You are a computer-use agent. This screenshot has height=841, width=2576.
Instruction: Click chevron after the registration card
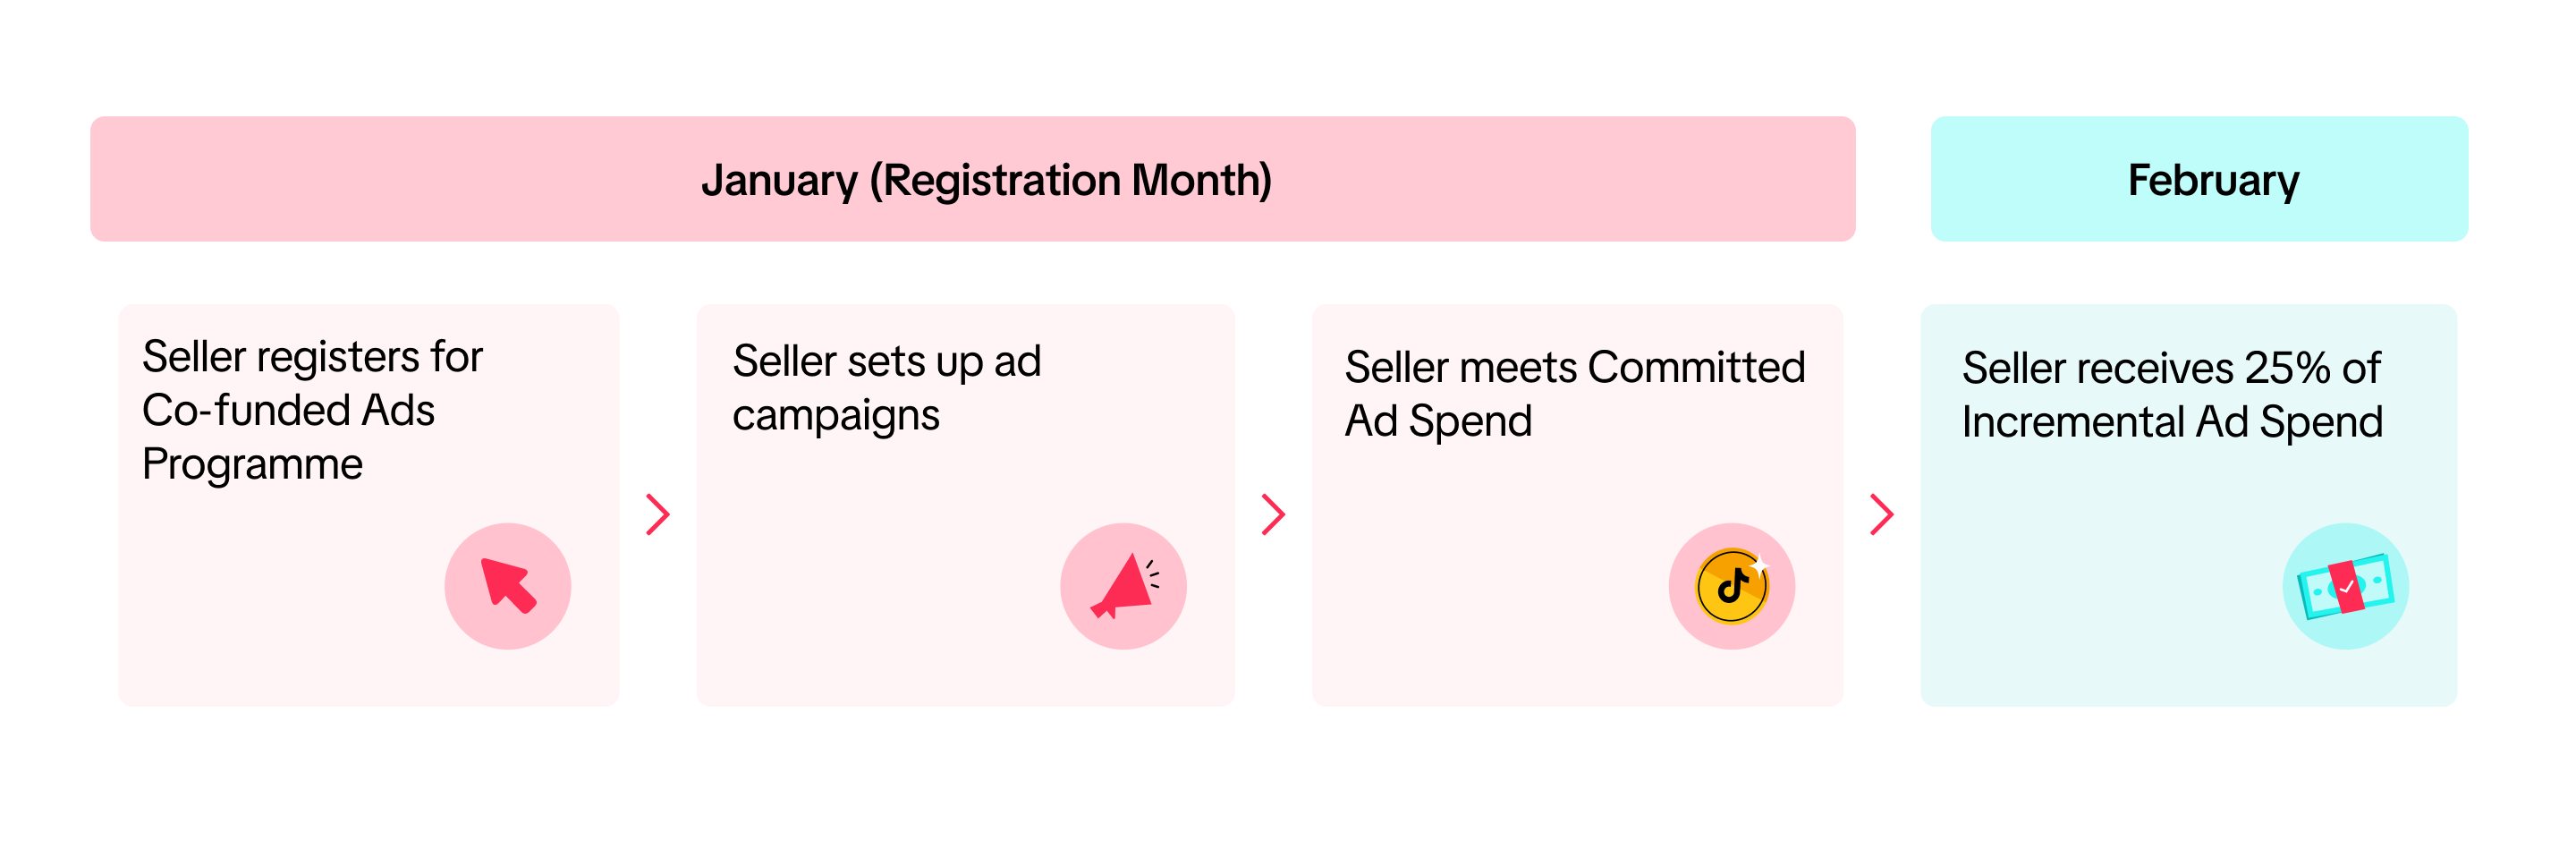click(657, 514)
